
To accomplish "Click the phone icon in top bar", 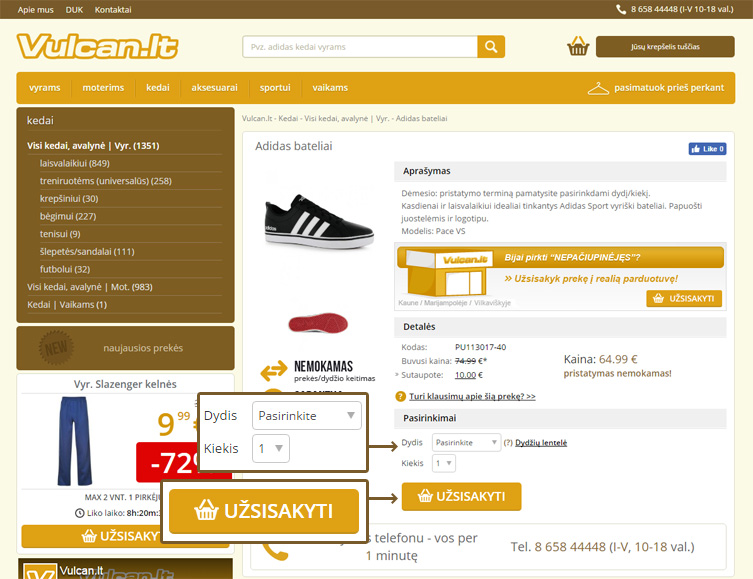I will (x=621, y=9).
